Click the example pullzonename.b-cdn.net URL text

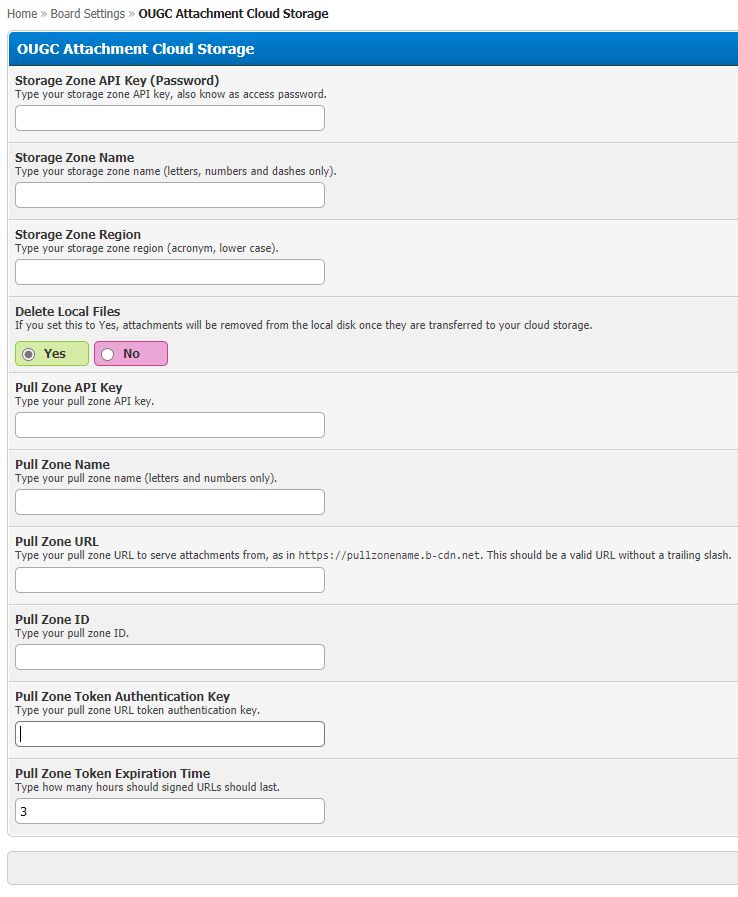point(402,555)
